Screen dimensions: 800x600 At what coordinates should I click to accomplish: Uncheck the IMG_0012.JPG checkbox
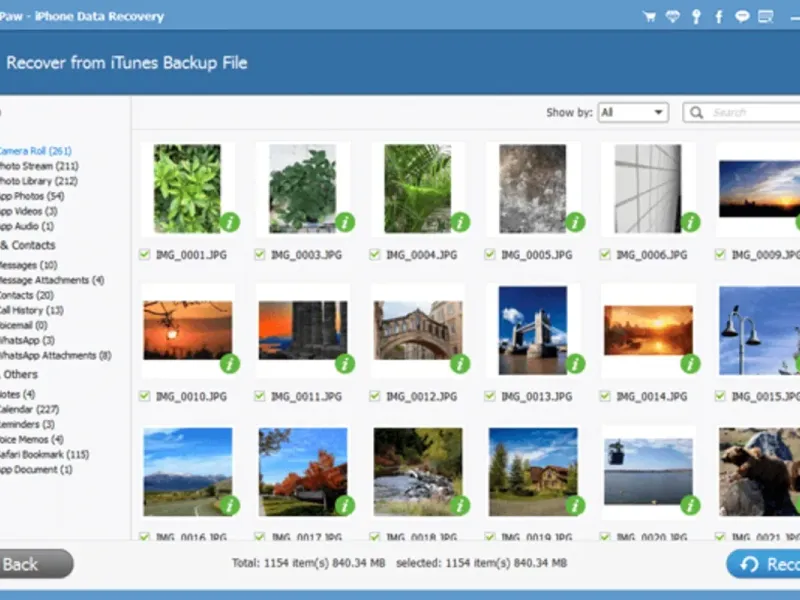(x=375, y=396)
